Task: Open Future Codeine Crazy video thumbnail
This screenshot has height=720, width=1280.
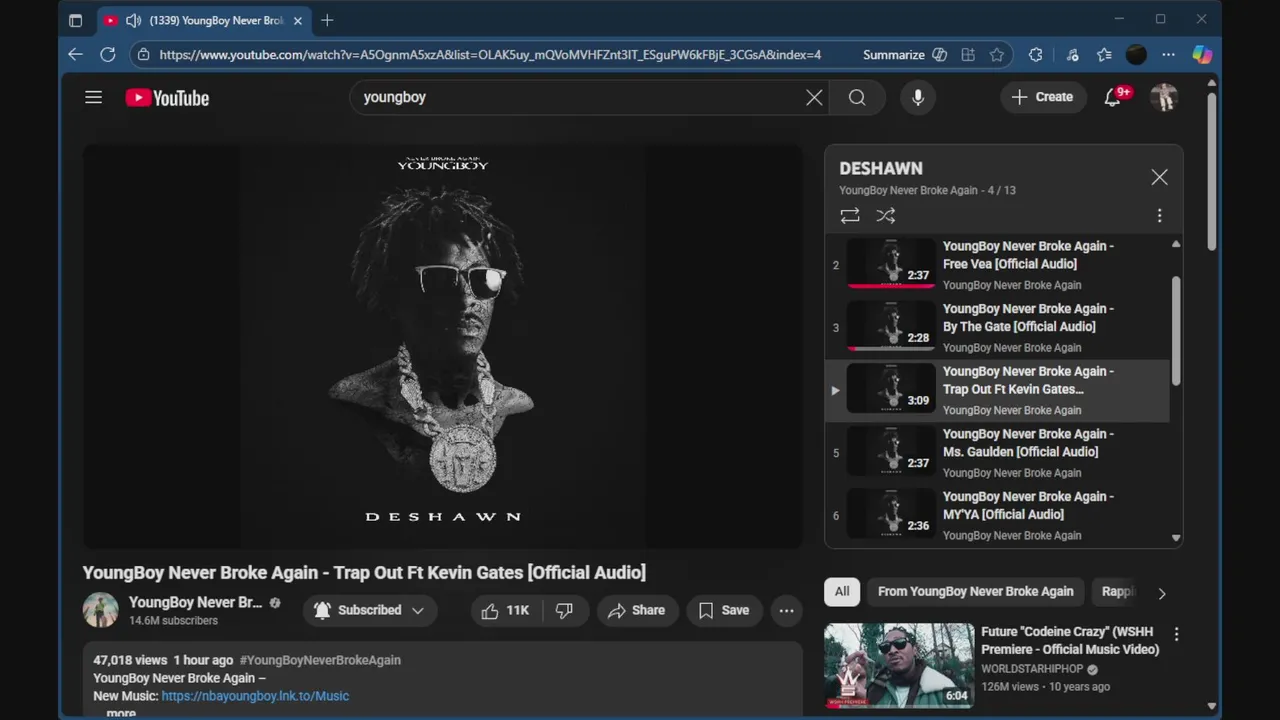Action: click(x=899, y=665)
